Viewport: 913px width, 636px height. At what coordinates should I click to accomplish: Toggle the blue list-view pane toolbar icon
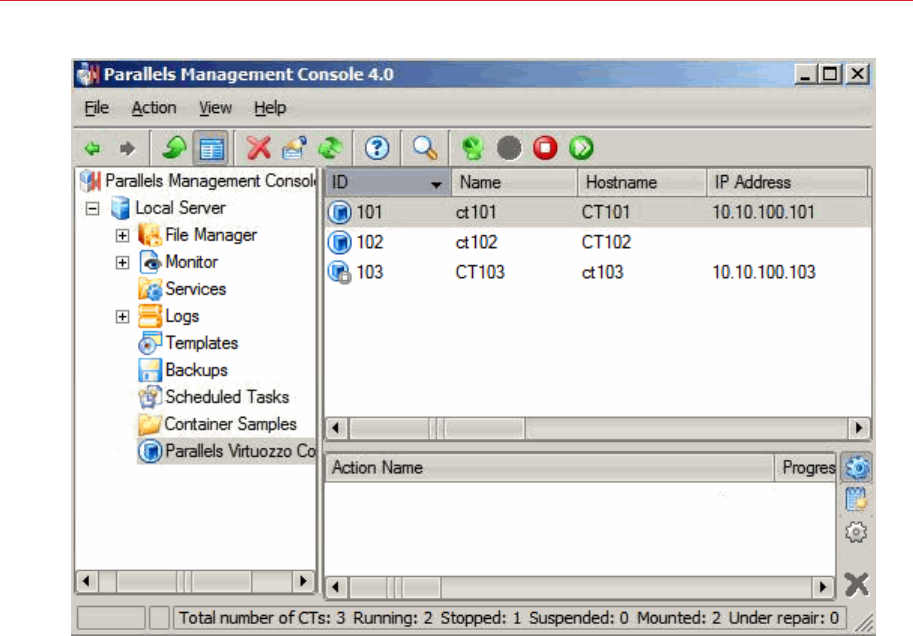211,148
